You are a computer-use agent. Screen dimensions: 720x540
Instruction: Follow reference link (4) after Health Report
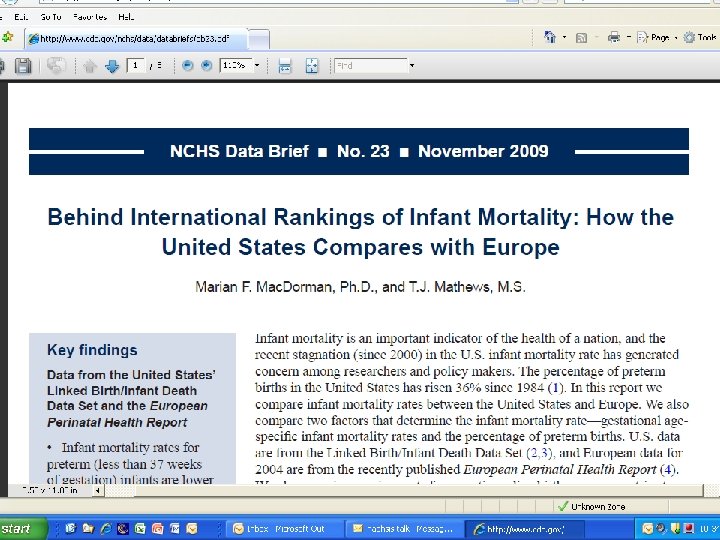click(669, 470)
